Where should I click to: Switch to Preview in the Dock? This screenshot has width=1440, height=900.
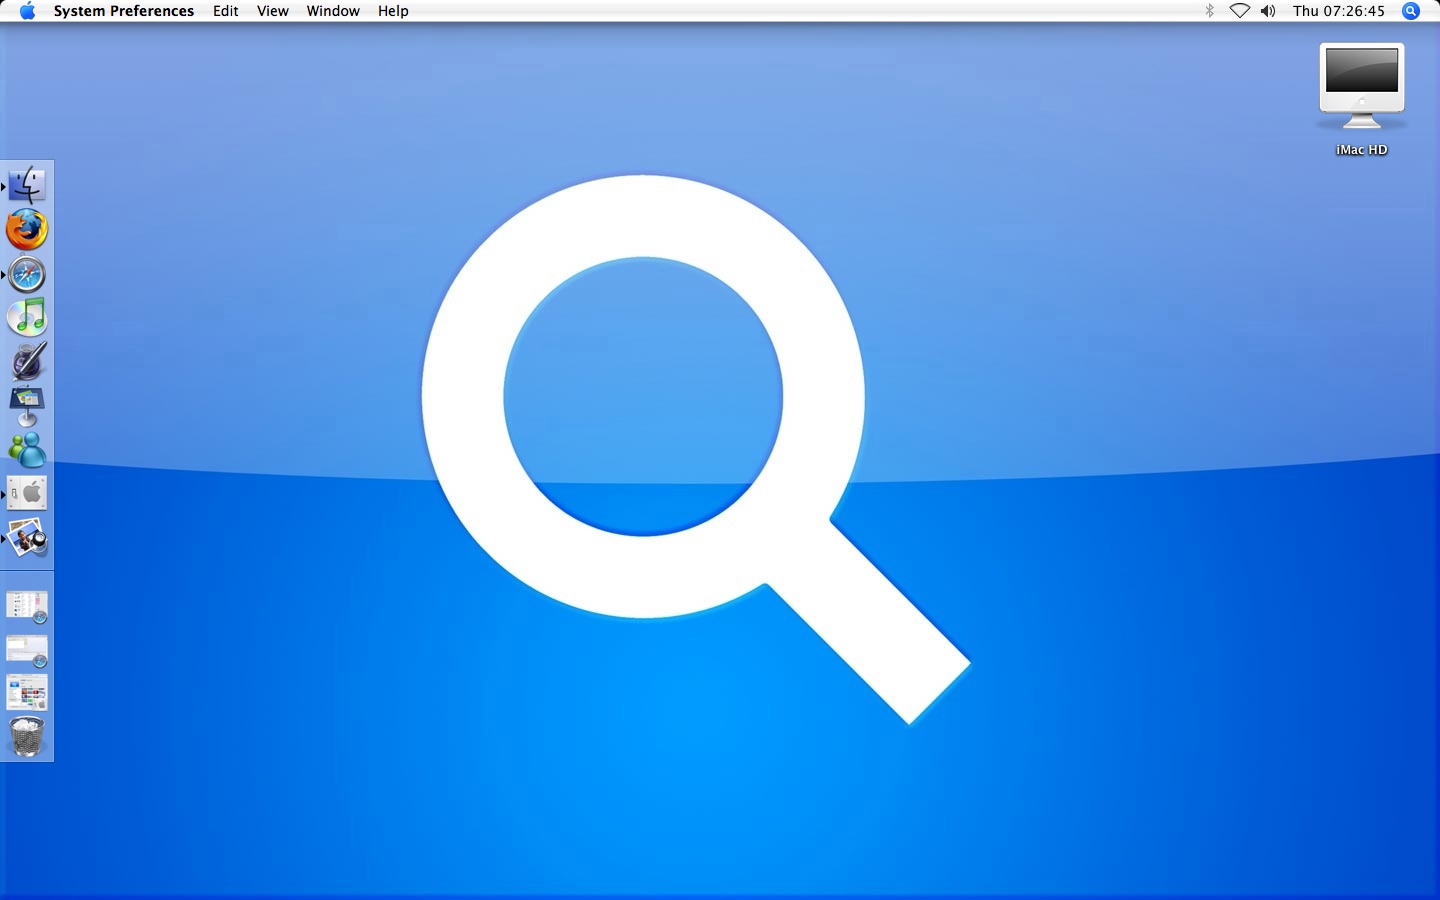27,538
